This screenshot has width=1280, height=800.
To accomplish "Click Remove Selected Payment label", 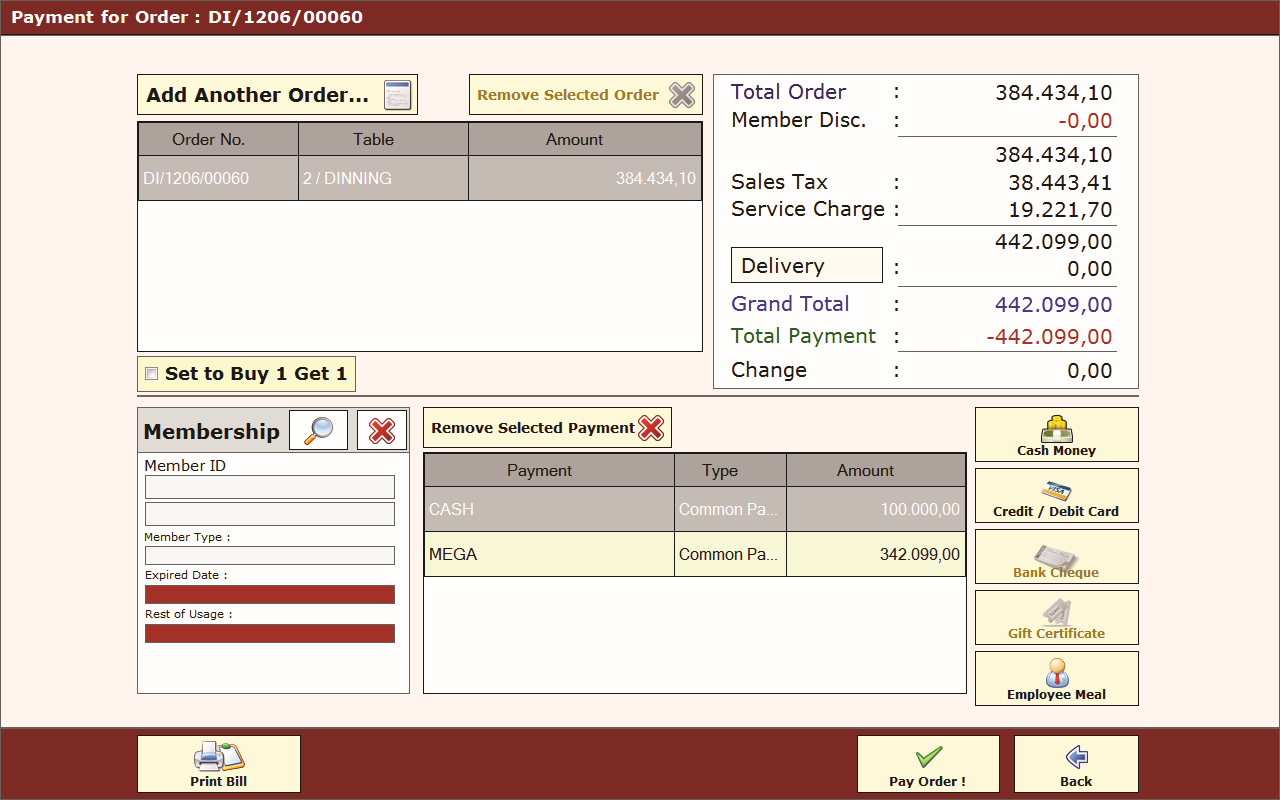I will (x=533, y=428).
